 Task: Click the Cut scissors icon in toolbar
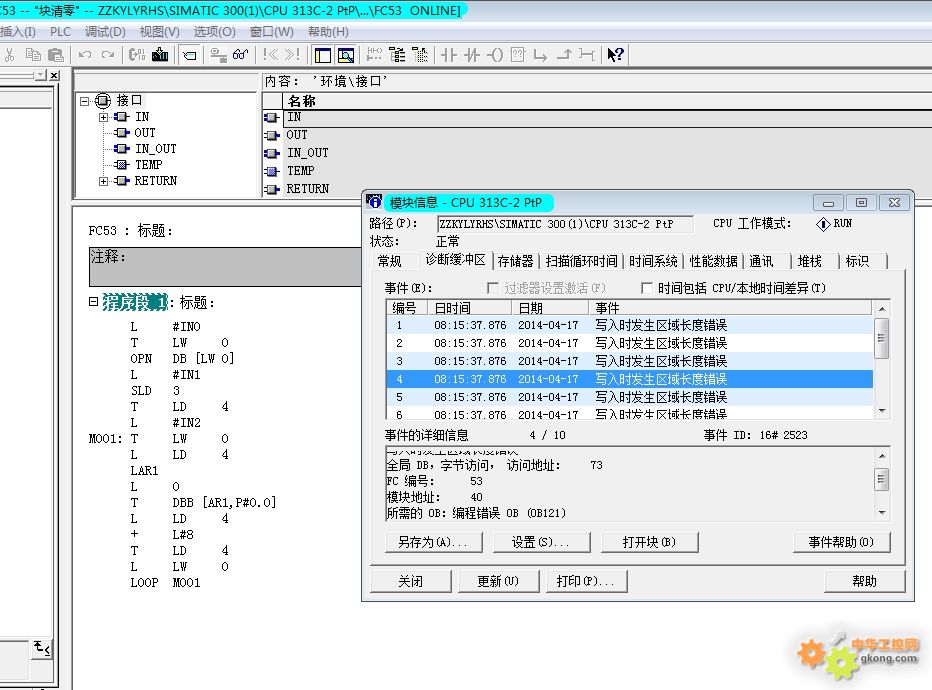(10, 55)
